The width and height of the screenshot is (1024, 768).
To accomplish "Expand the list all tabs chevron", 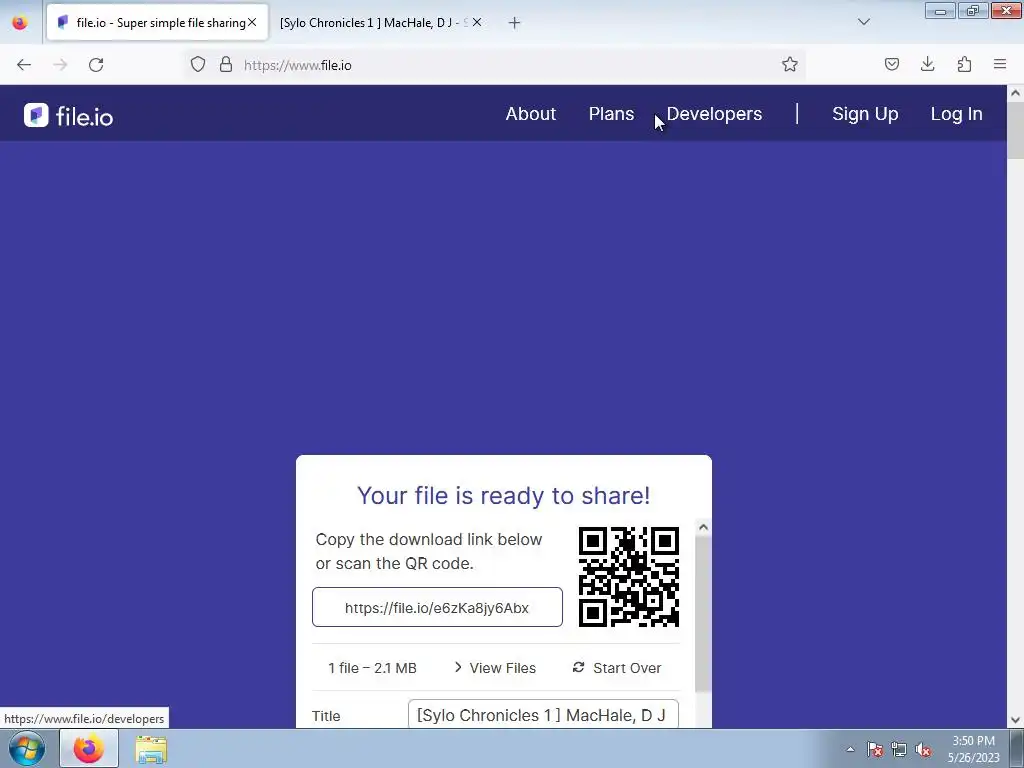I will [863, 22].
